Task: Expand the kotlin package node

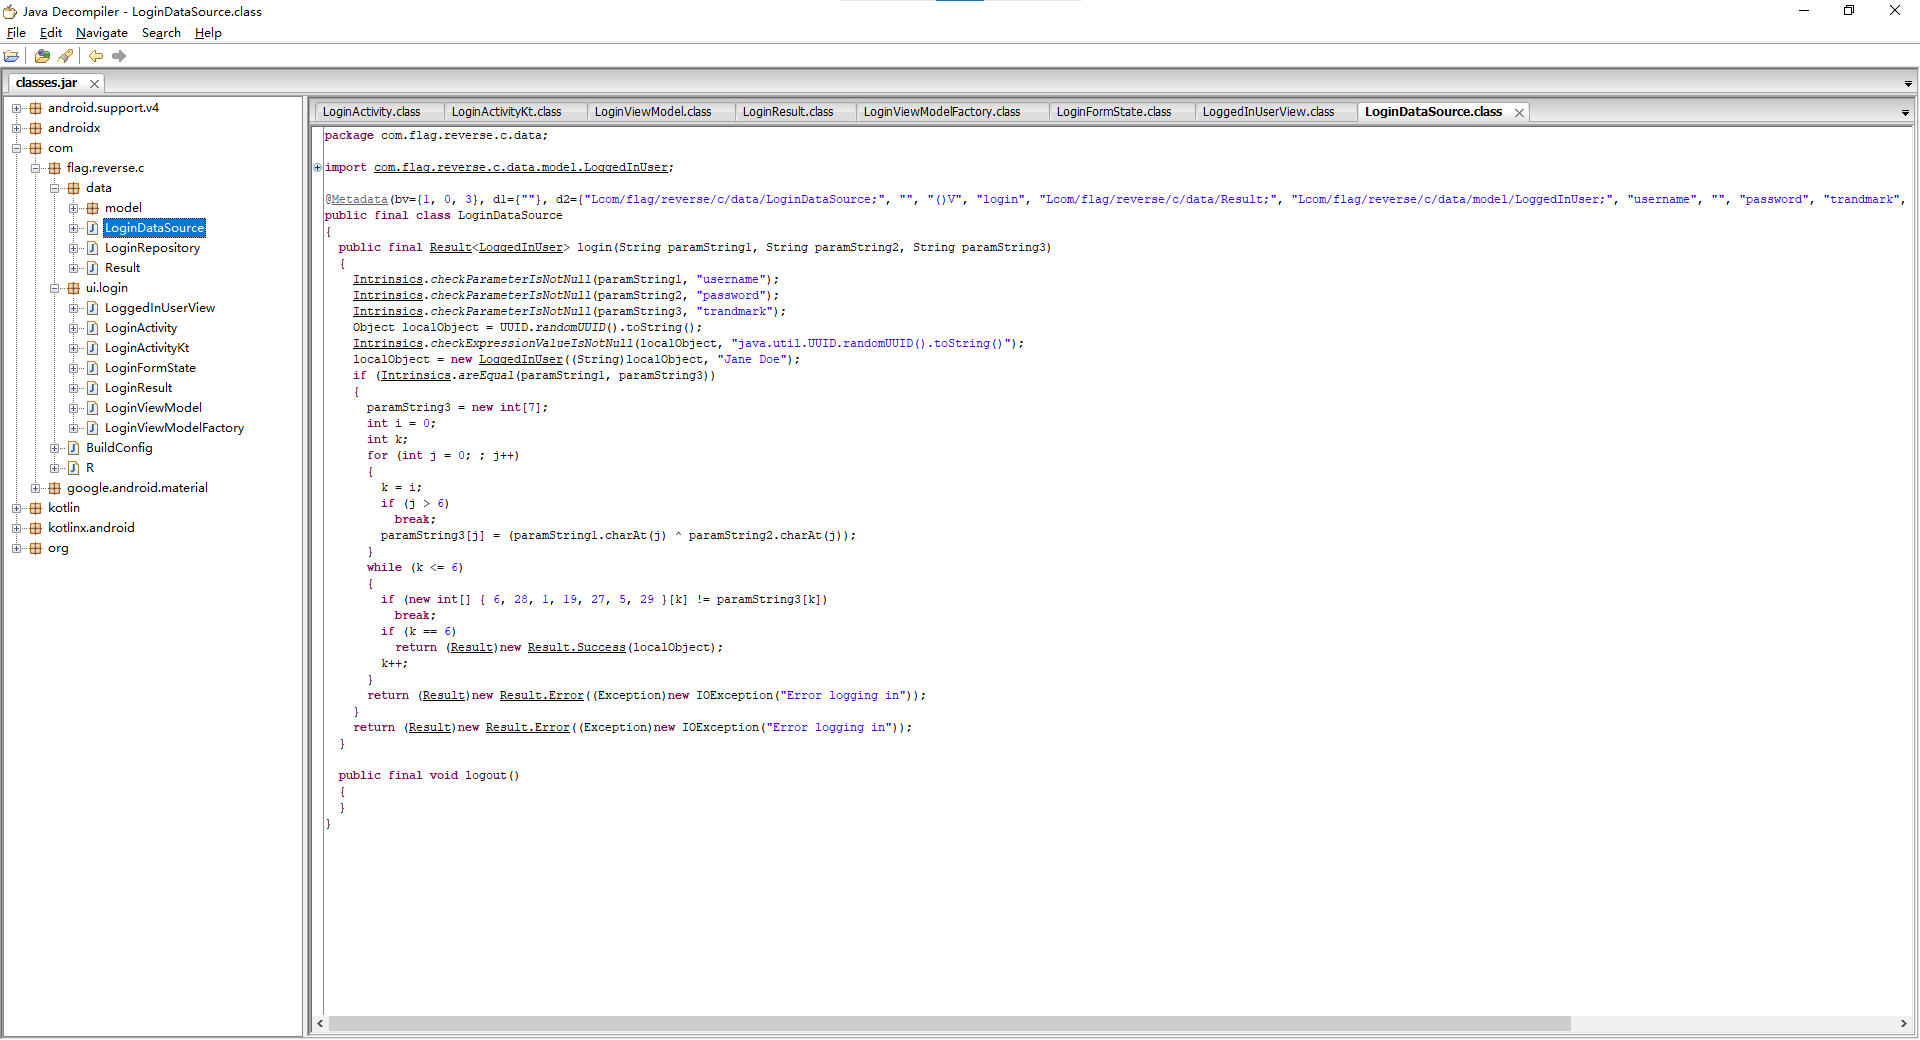Action: 16,508
